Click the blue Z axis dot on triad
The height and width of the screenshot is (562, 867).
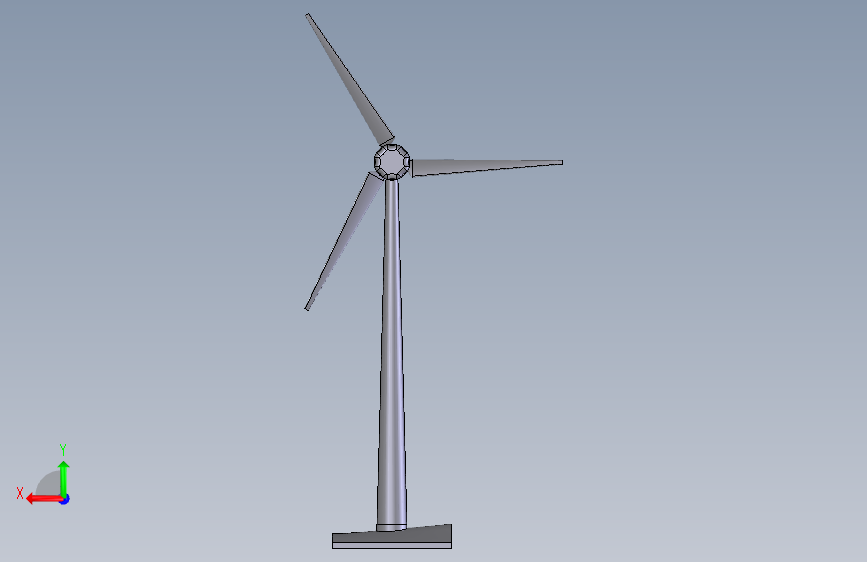click(x=65, y=499)
